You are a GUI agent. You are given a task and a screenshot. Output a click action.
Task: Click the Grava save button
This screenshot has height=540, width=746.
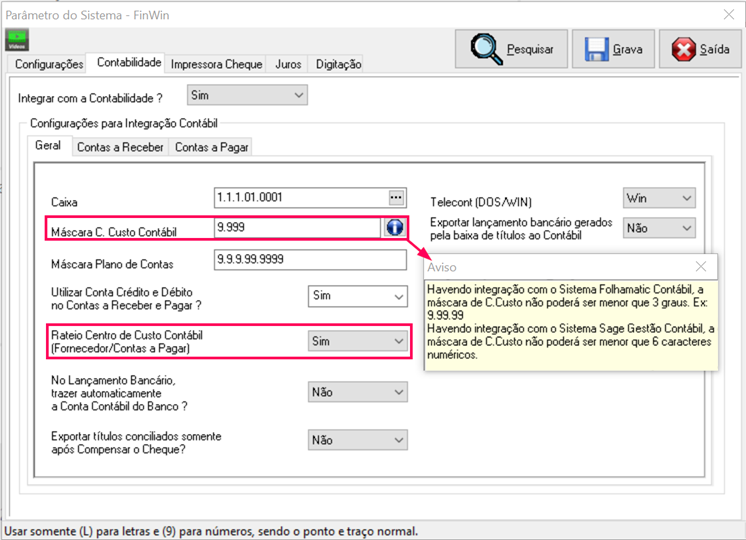tap(614, 49)
